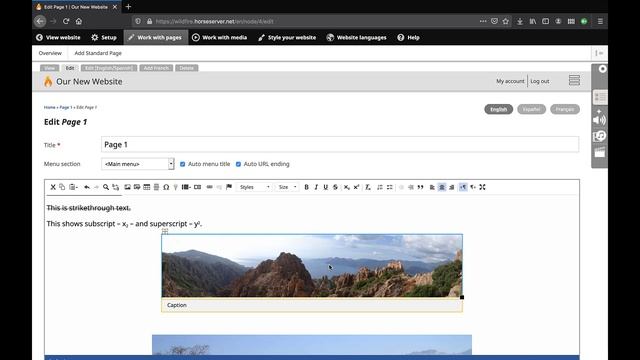This screenshot has width=640, height=360.
Task: Open the Find magnifier tool
Action: pos(106,187)
